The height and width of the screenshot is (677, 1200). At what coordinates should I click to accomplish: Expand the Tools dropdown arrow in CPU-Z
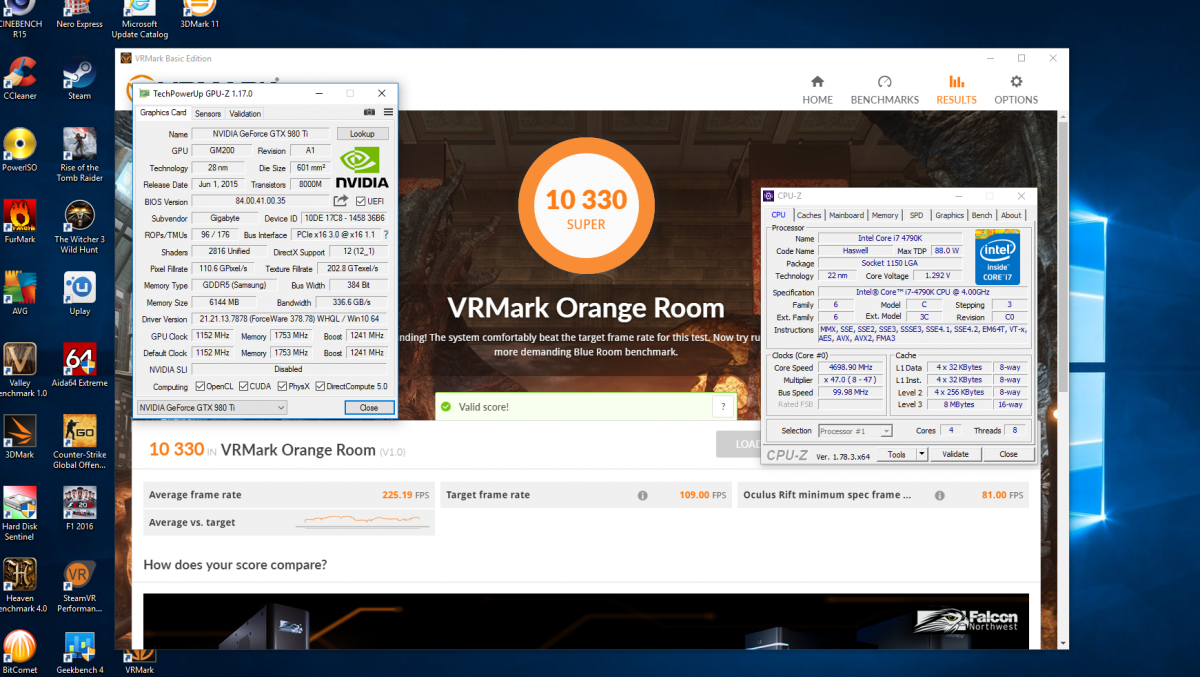click(921, 454)
